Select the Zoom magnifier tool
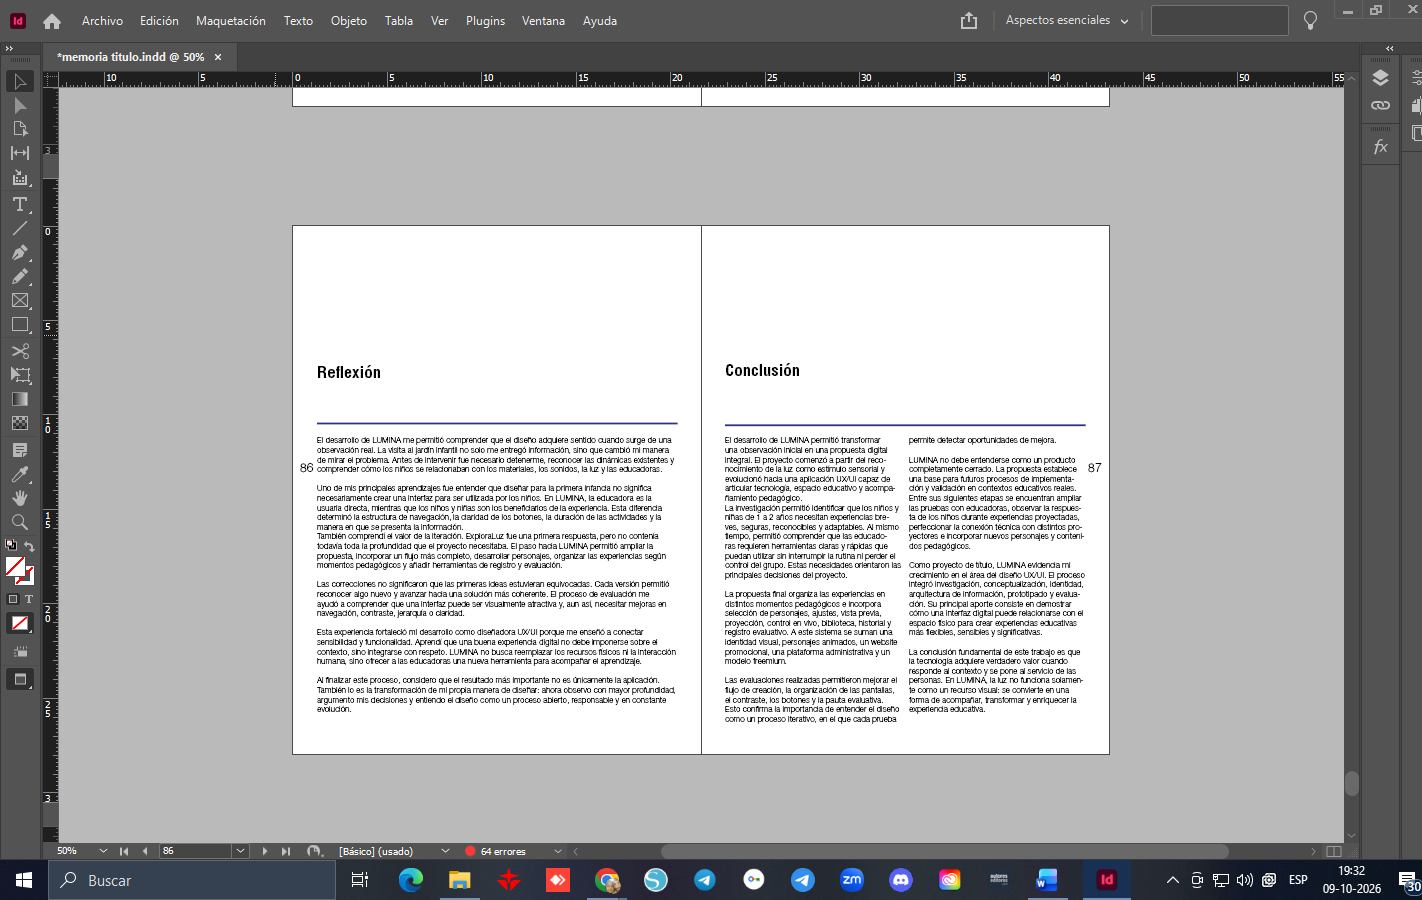The width and height of the screenshot is (1422, 900). [20, 522]
